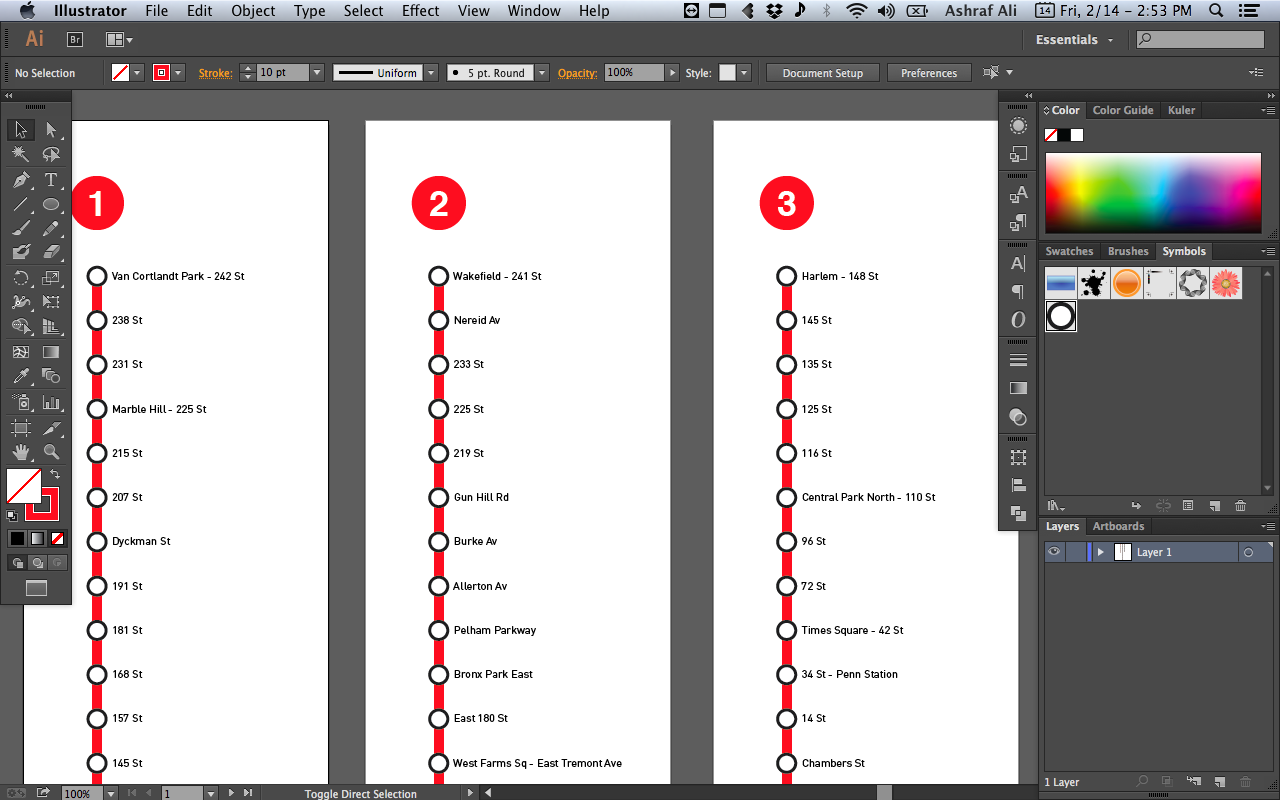Pick a color from the color spectrum
The height and width of the screenshot is (800, 1280).
point(1153,193)
